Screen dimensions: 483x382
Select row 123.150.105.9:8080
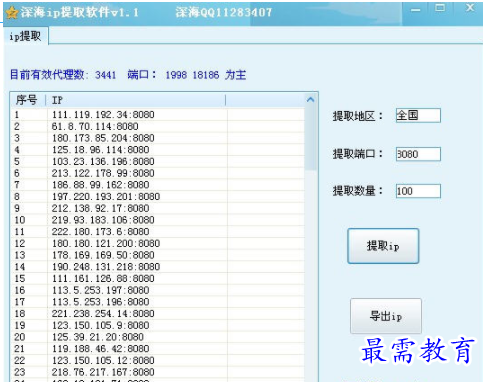point(158,325)
